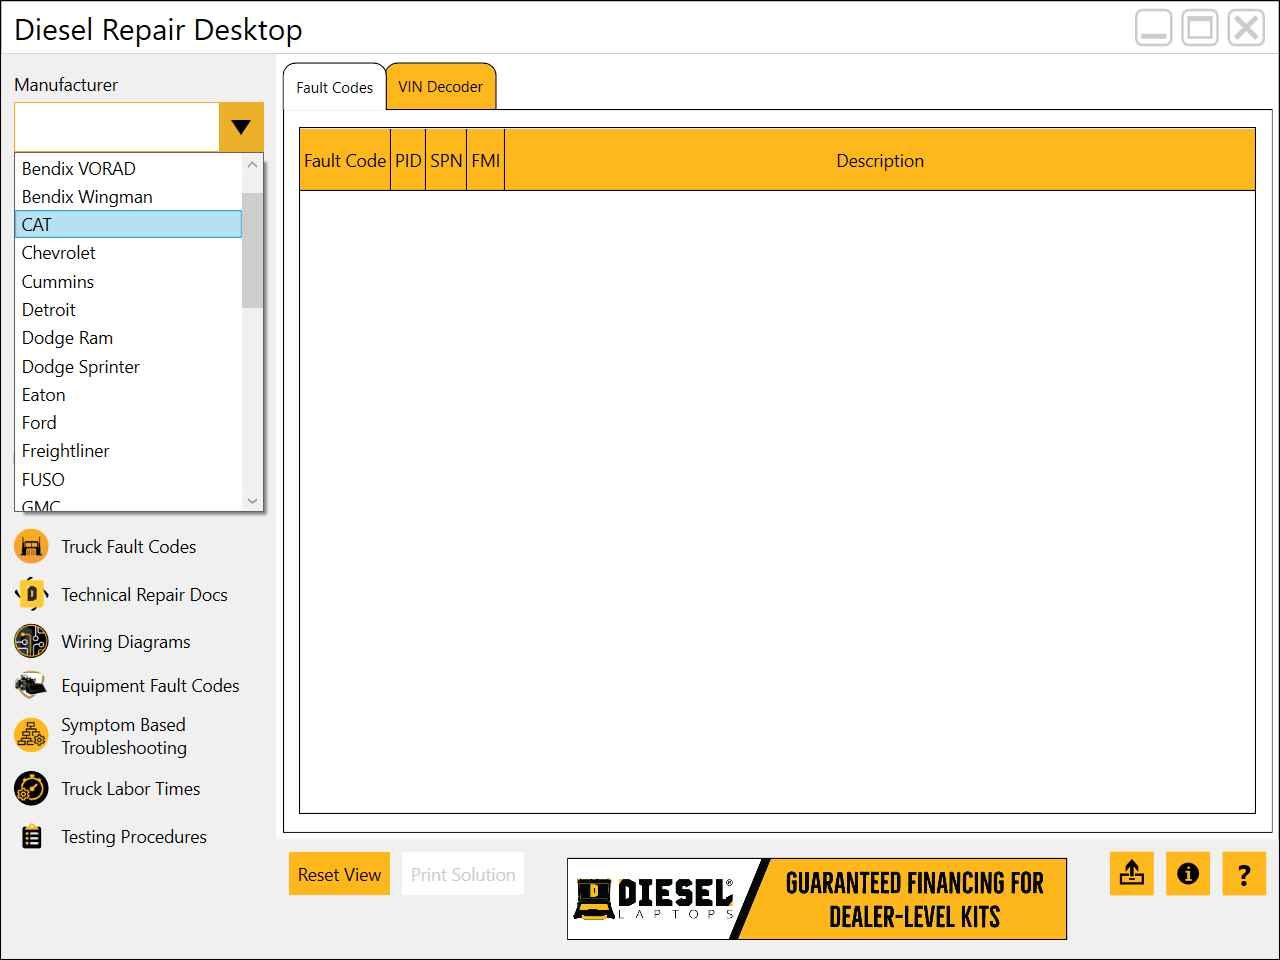Select Bendix VORAD from manufacturer list
The height and width of the screenshot is (960, 1280).
(128, 168)
